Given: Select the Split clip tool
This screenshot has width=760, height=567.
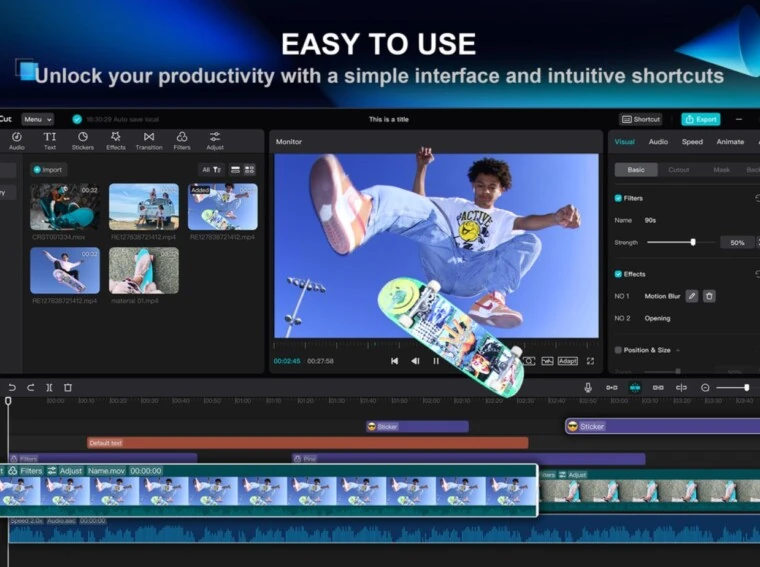Looking at the screenshot, I should tap(49, 387).
